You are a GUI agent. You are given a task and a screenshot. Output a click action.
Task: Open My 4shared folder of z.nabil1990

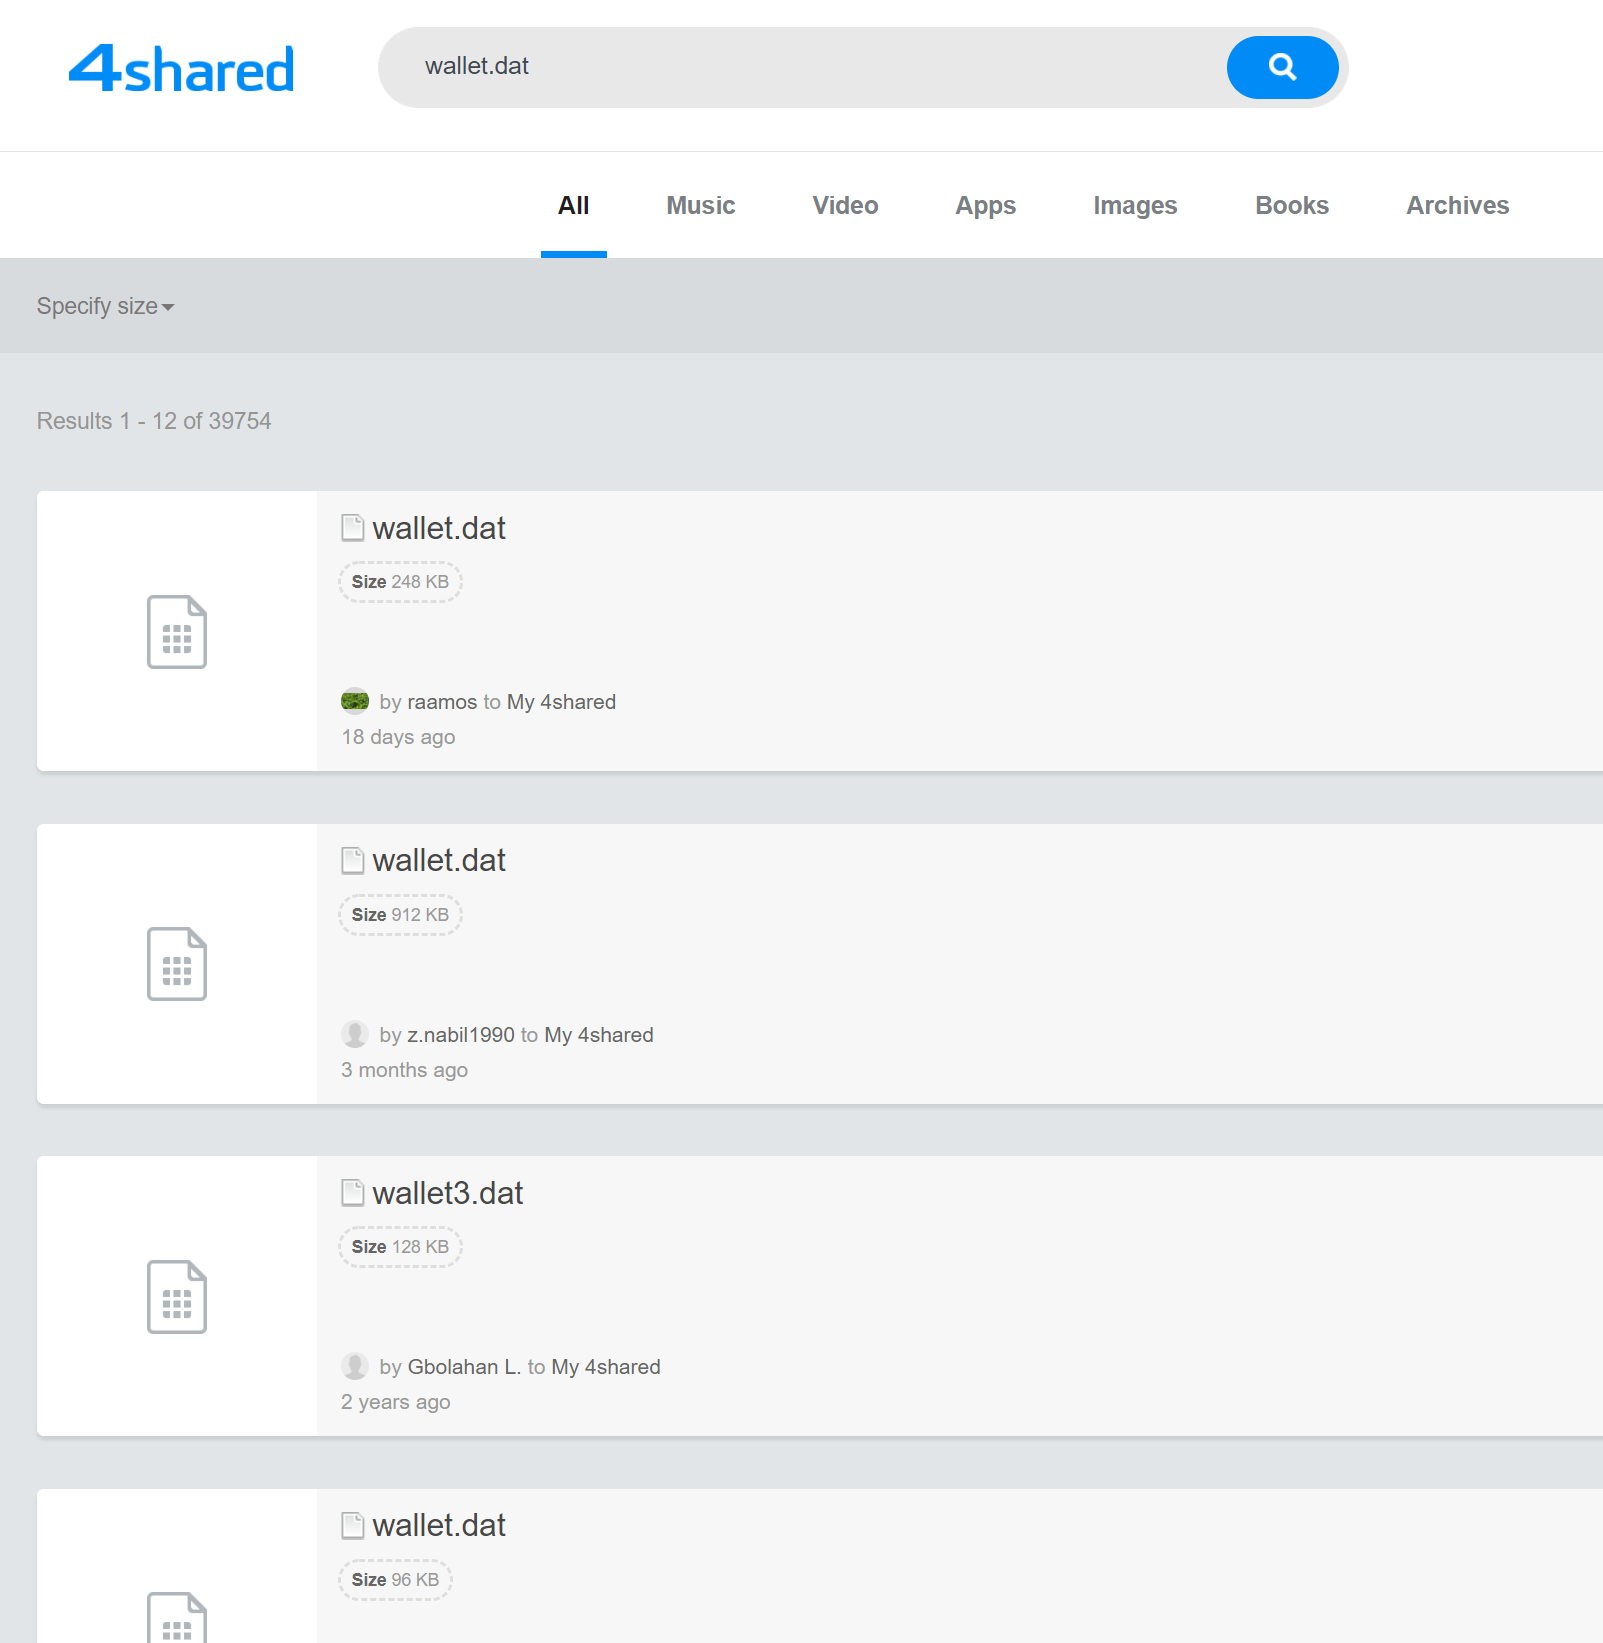pos(599,1035)
